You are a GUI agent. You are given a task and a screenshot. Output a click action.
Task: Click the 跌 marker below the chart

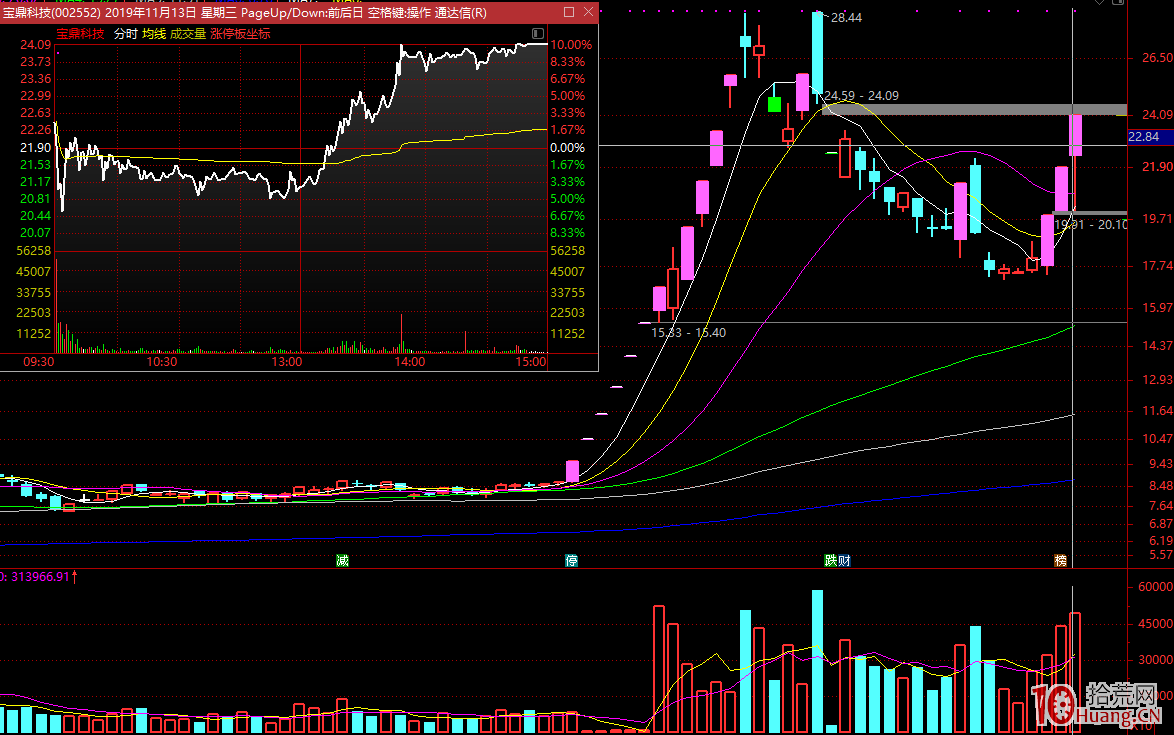click(x=830, y=561)
